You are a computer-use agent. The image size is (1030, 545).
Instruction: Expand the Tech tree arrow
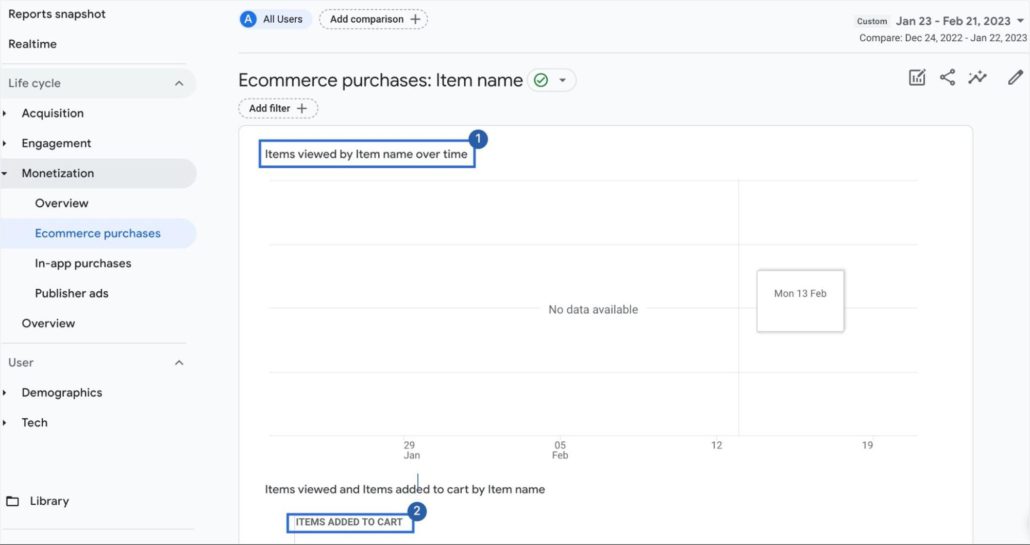[x=5, y=423]
